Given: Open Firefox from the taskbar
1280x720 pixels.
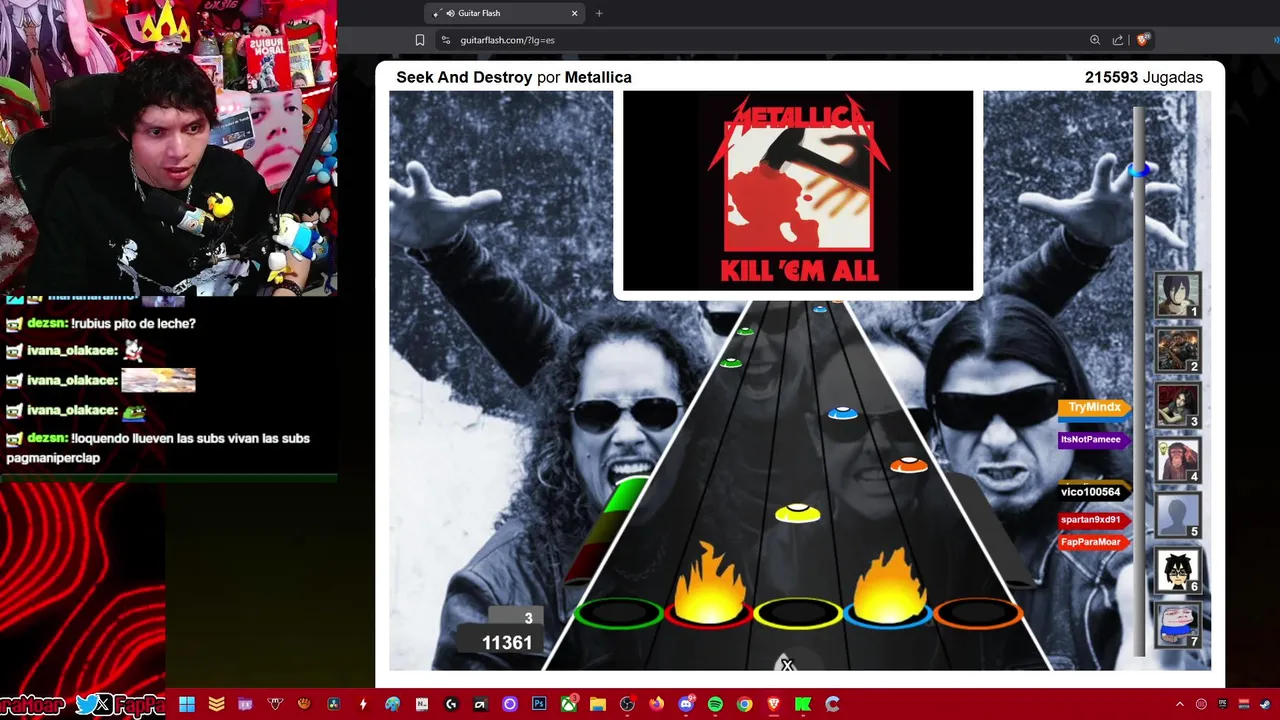Looking at the screenshot, I should (657, 704).
